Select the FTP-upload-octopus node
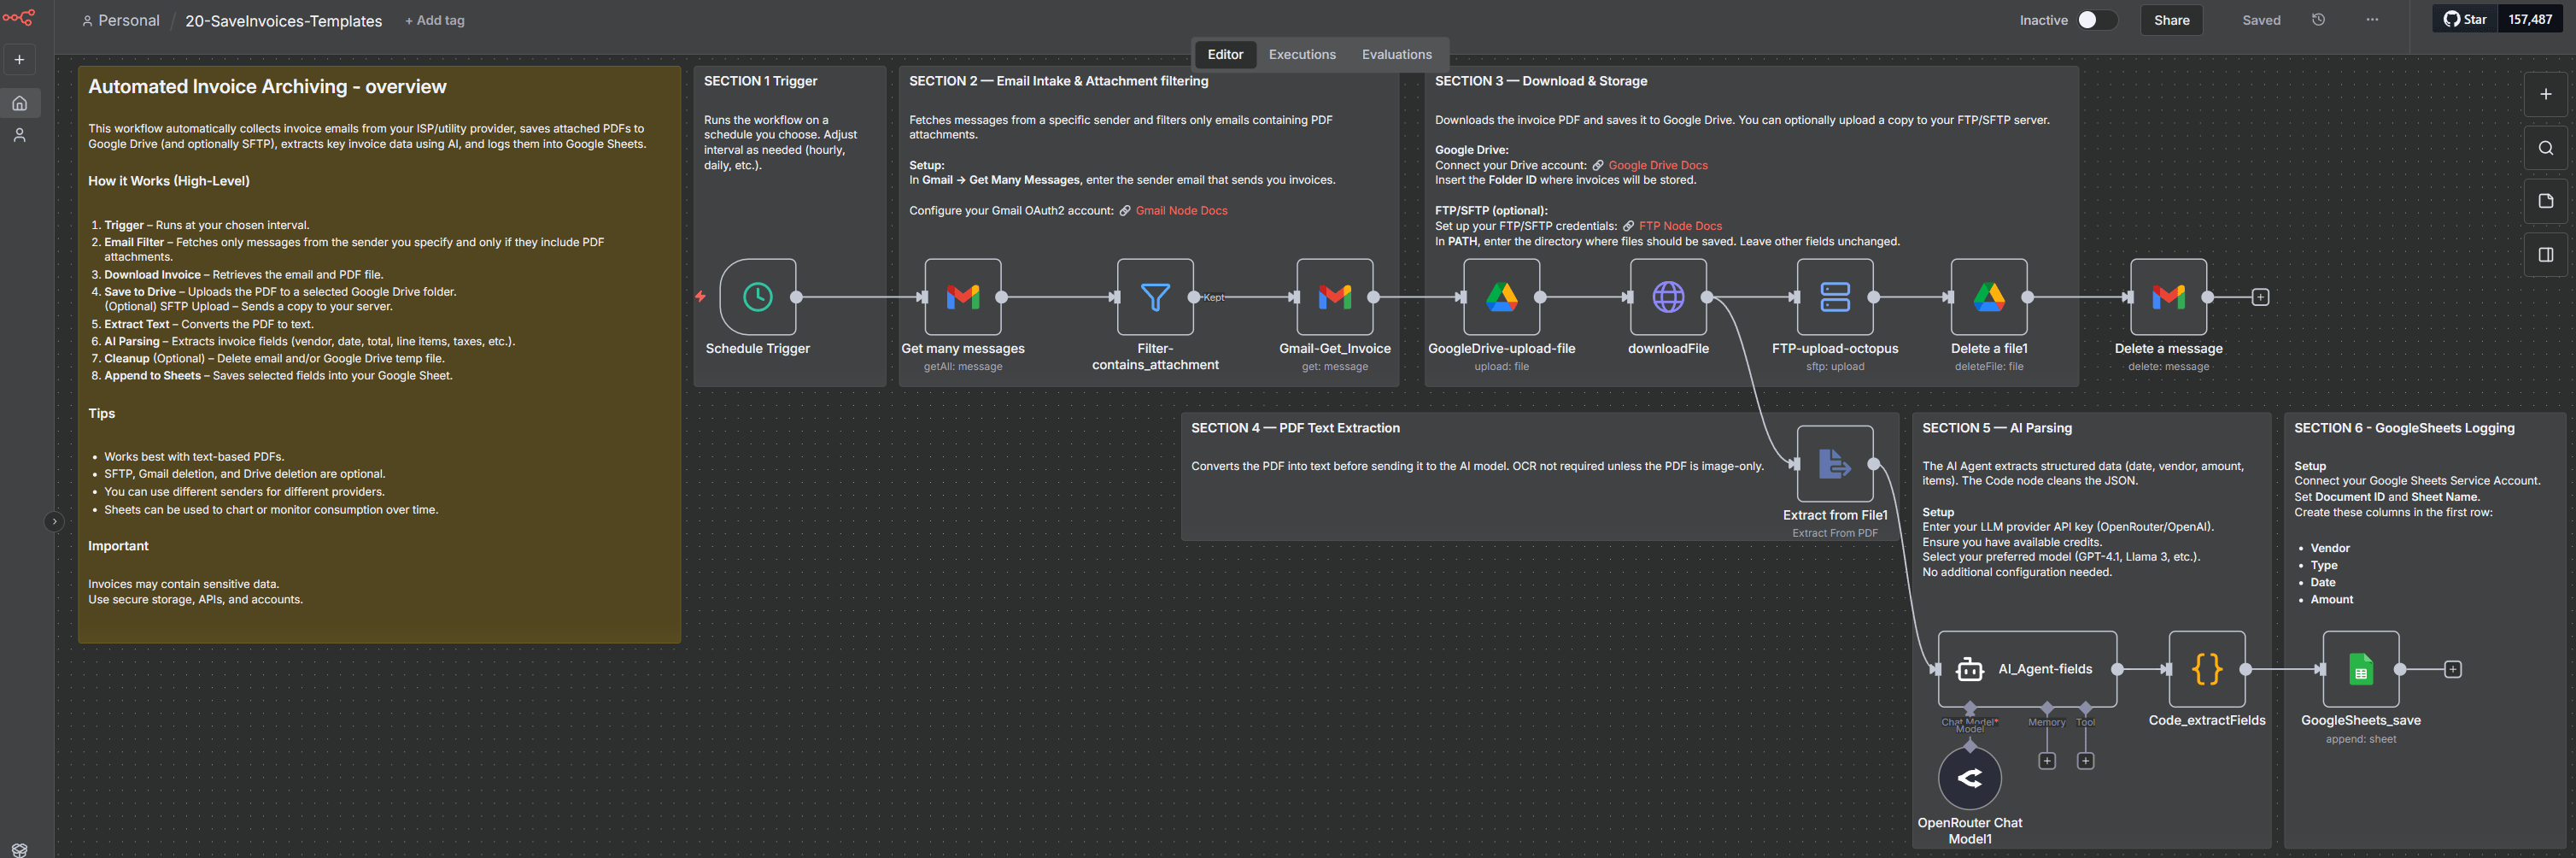Image resolution: width=2576 pixels, height=858 pixels. pyautogui.click(x=1834, y=297)
